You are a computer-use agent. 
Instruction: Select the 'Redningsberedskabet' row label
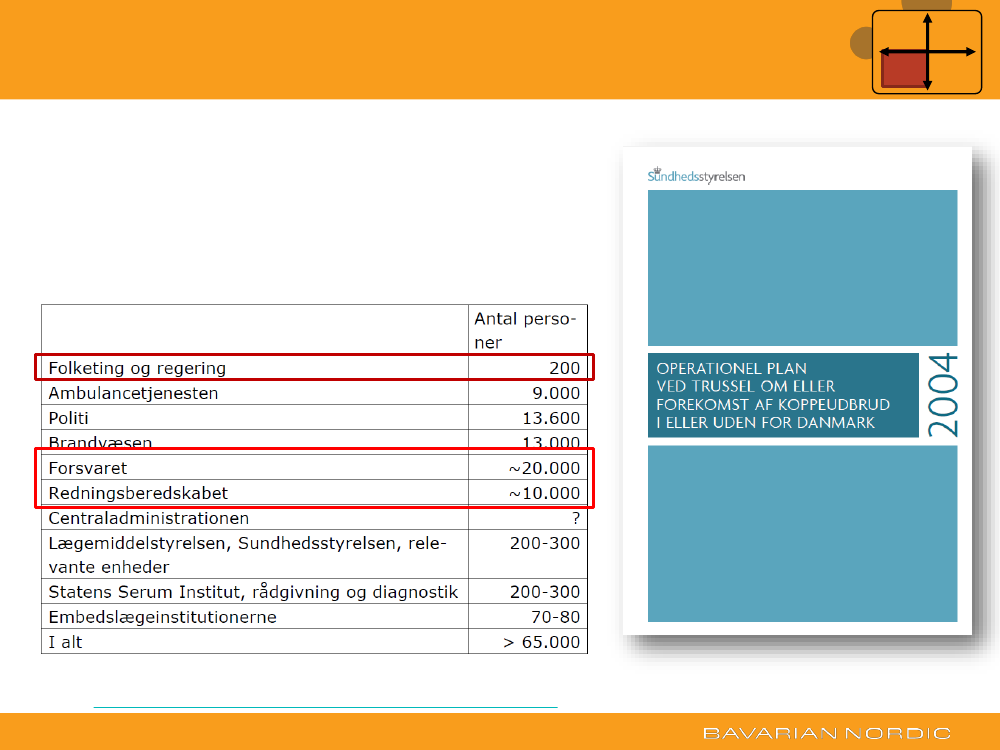tap(138, 493)
